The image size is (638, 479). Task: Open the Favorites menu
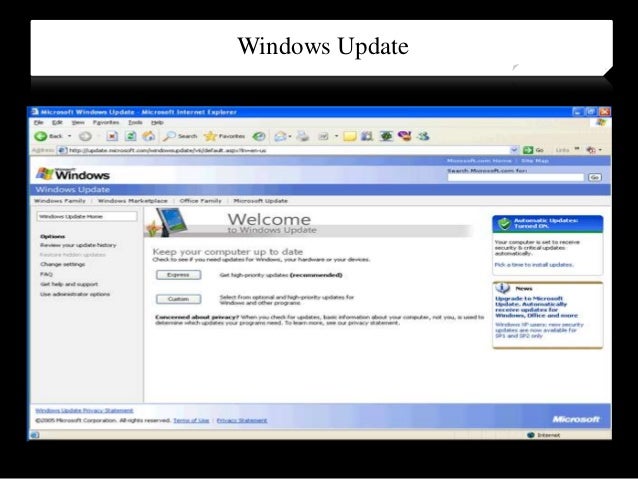click(x=106, y=122)
